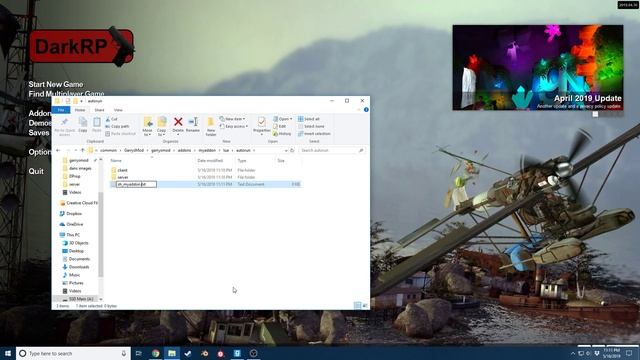Image resolution: width=640 pixels, height=360 pixels.
Task: Click Quit in the game menu
Action: 36,171
